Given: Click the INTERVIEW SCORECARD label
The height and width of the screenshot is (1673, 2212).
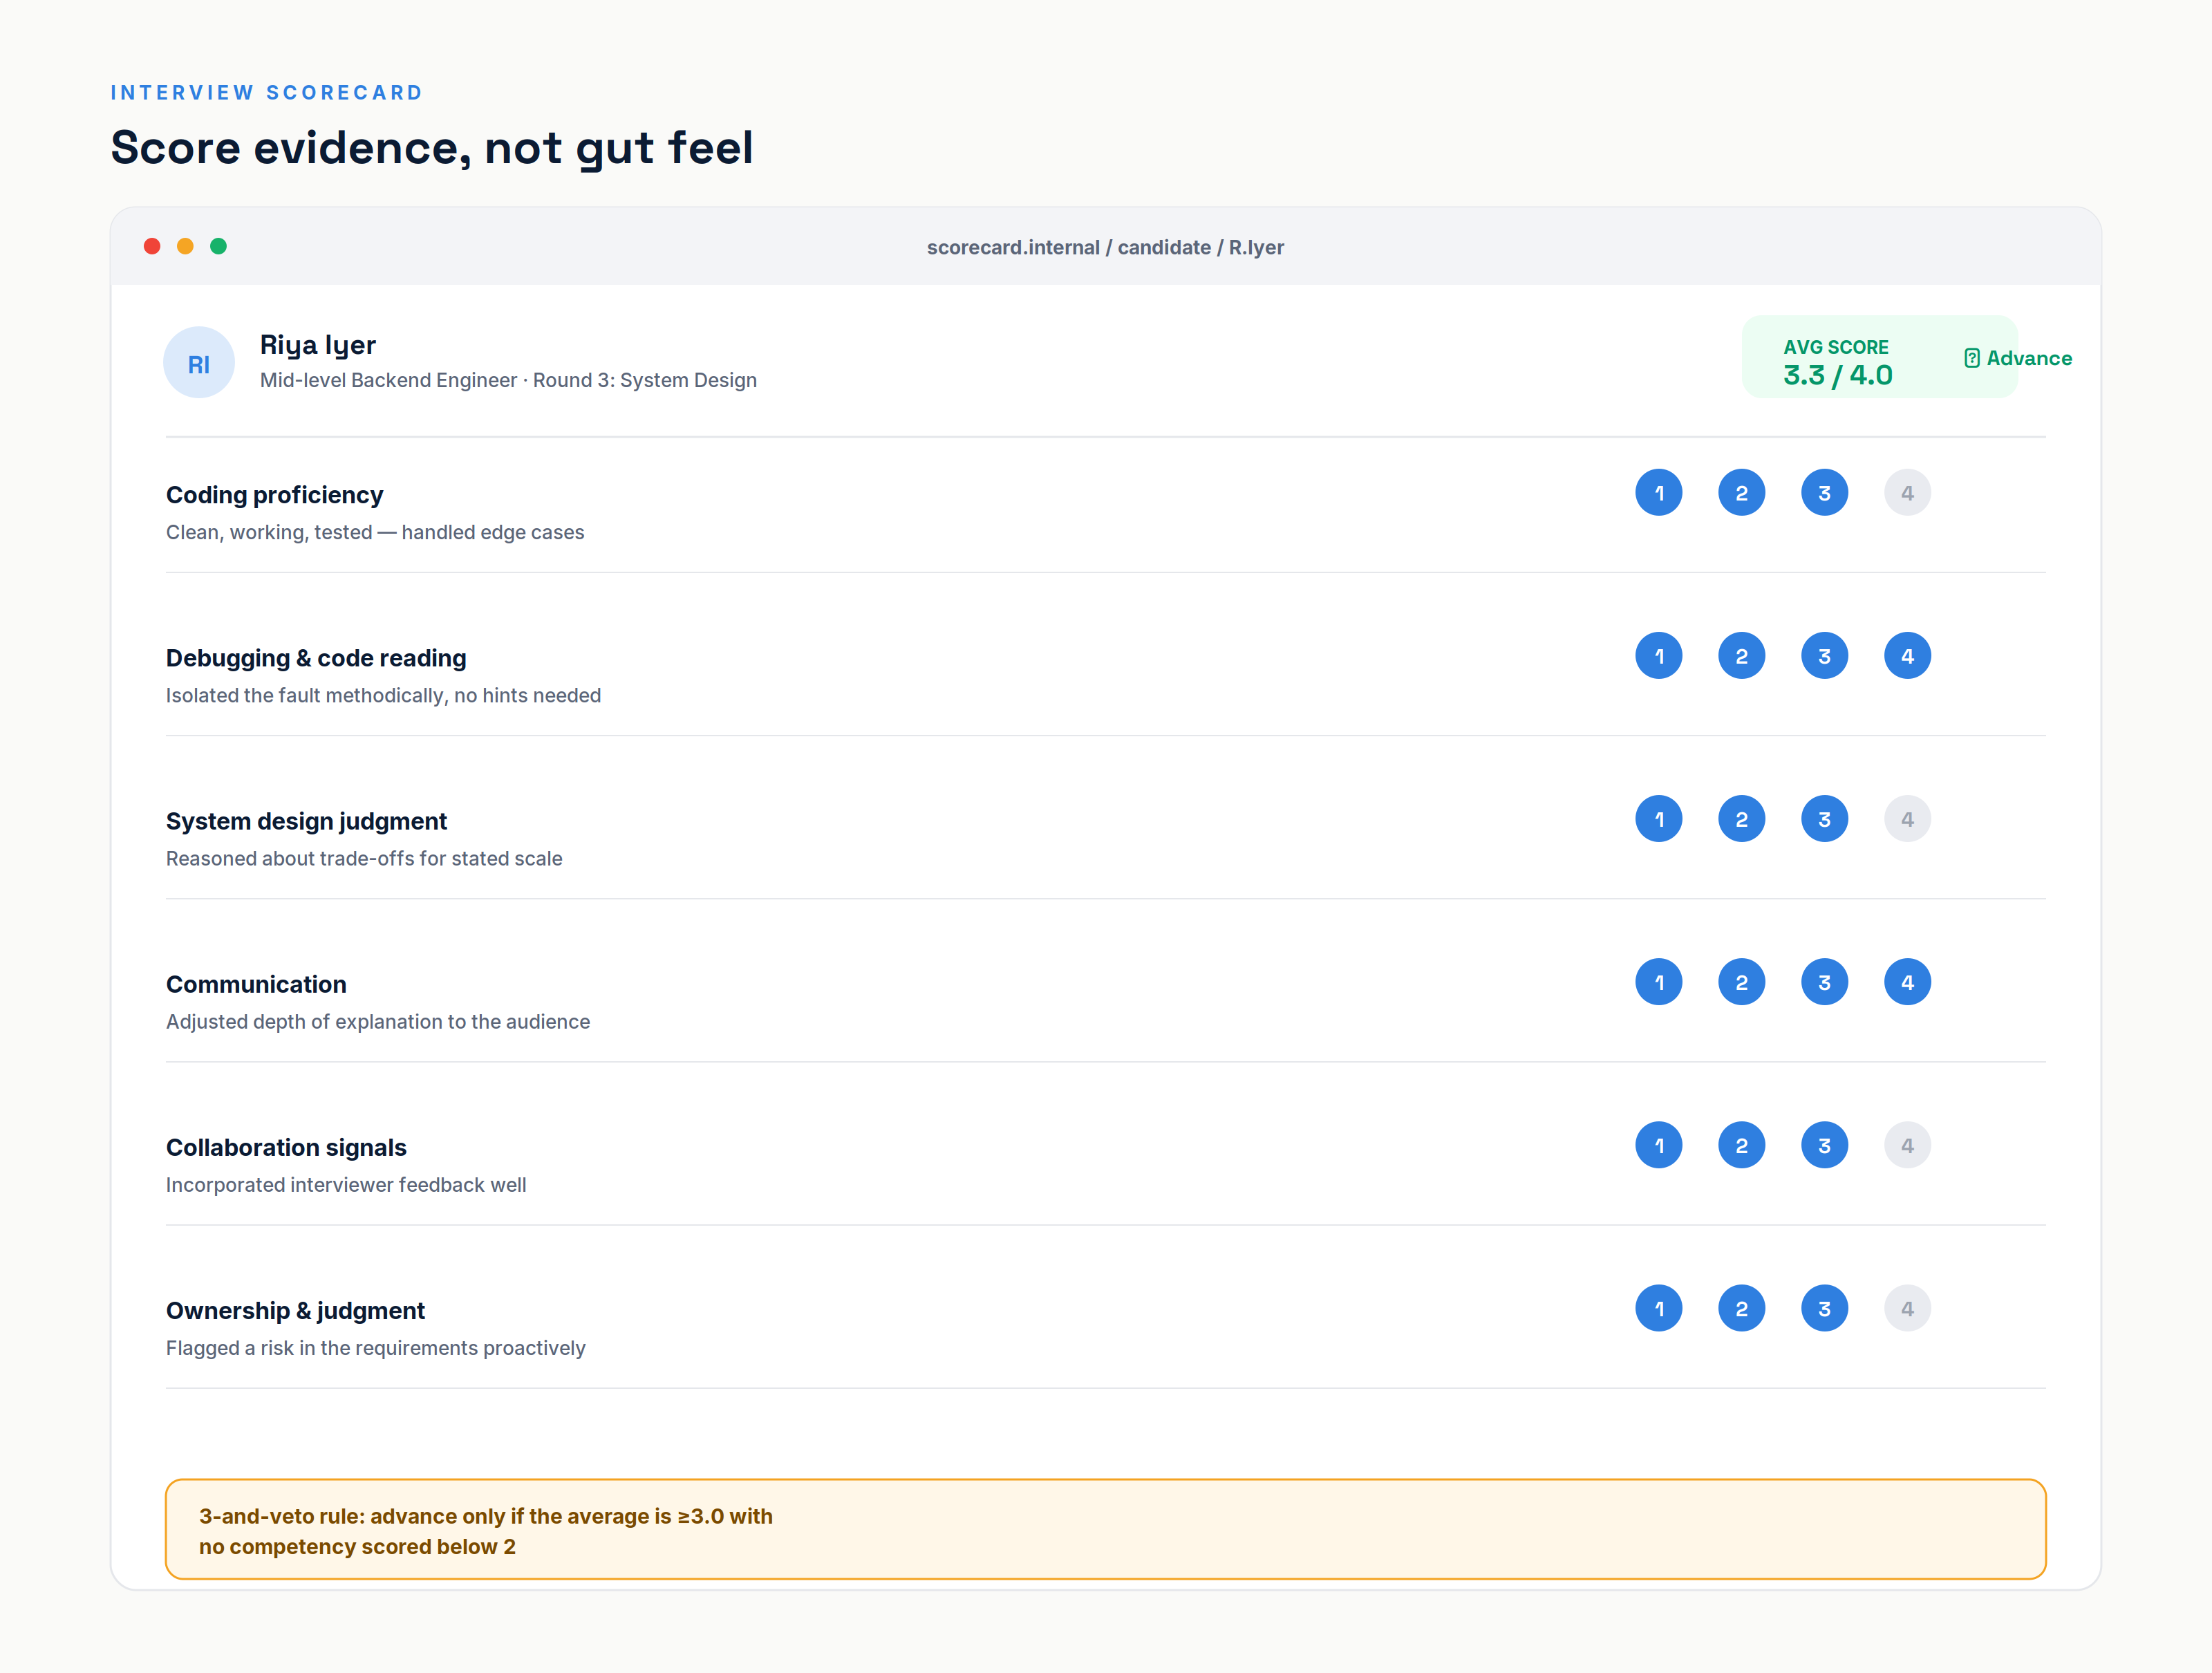Looking at the screenshot, I should (x=267, y=93).
